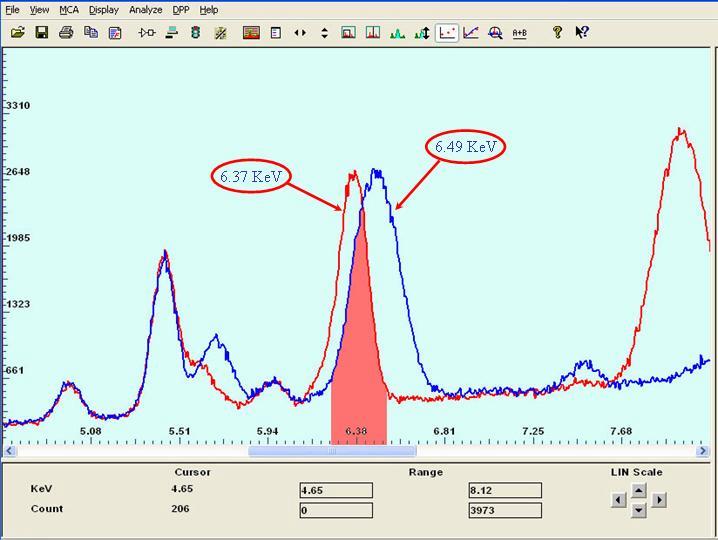This screenshot has width=718, height=540.
Task: Click the LIN Scale label
Action: tap(636, 472)
